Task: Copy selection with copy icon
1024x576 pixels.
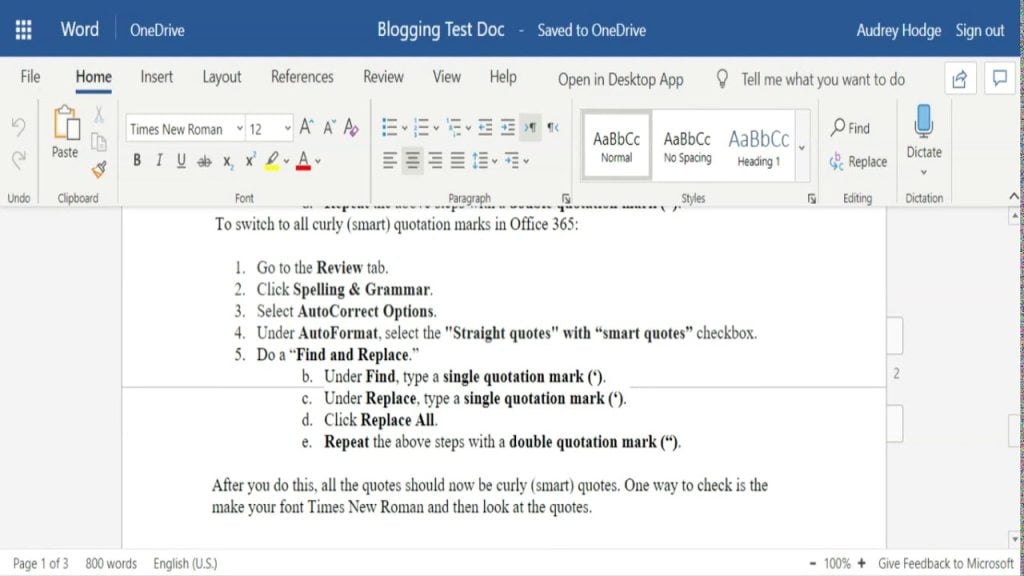Action: [x=99, y=142]
